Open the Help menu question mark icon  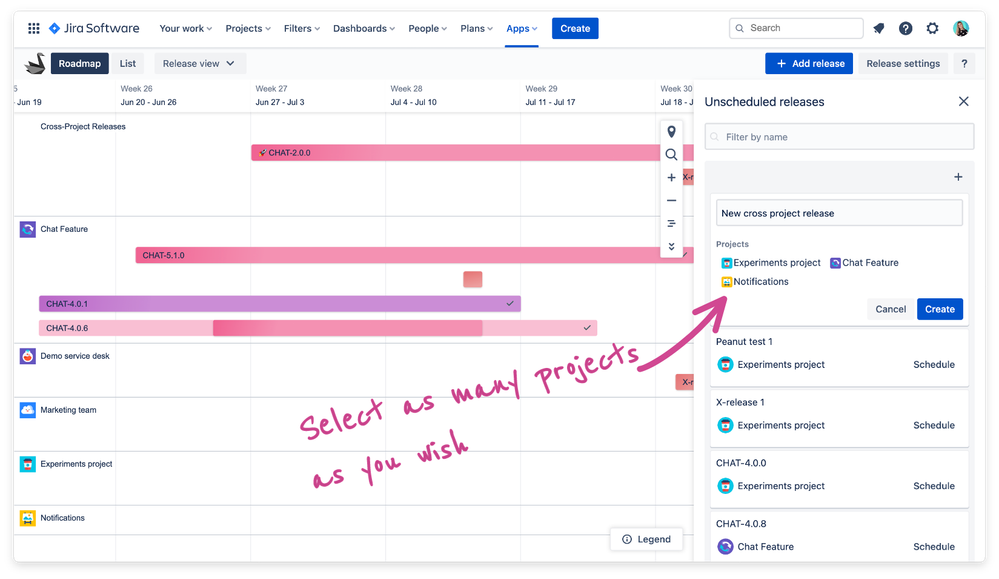(905, 28)
